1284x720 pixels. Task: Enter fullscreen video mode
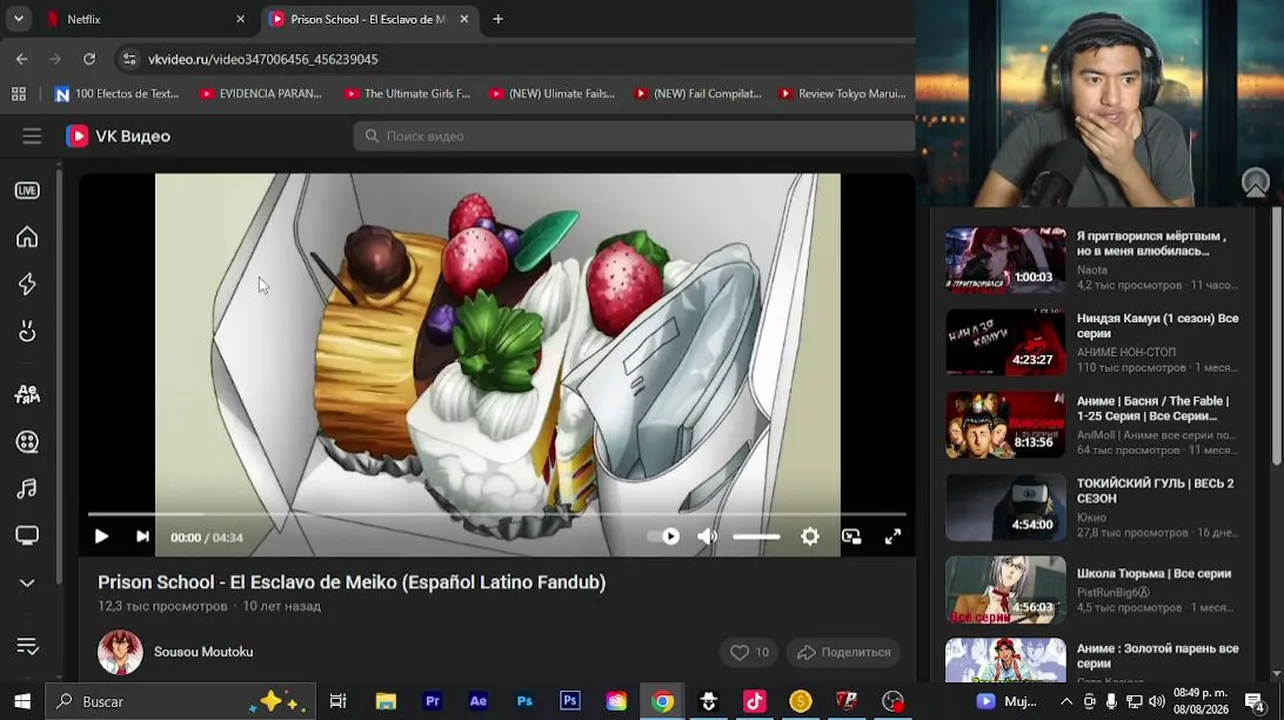click(x=893, y=537)
